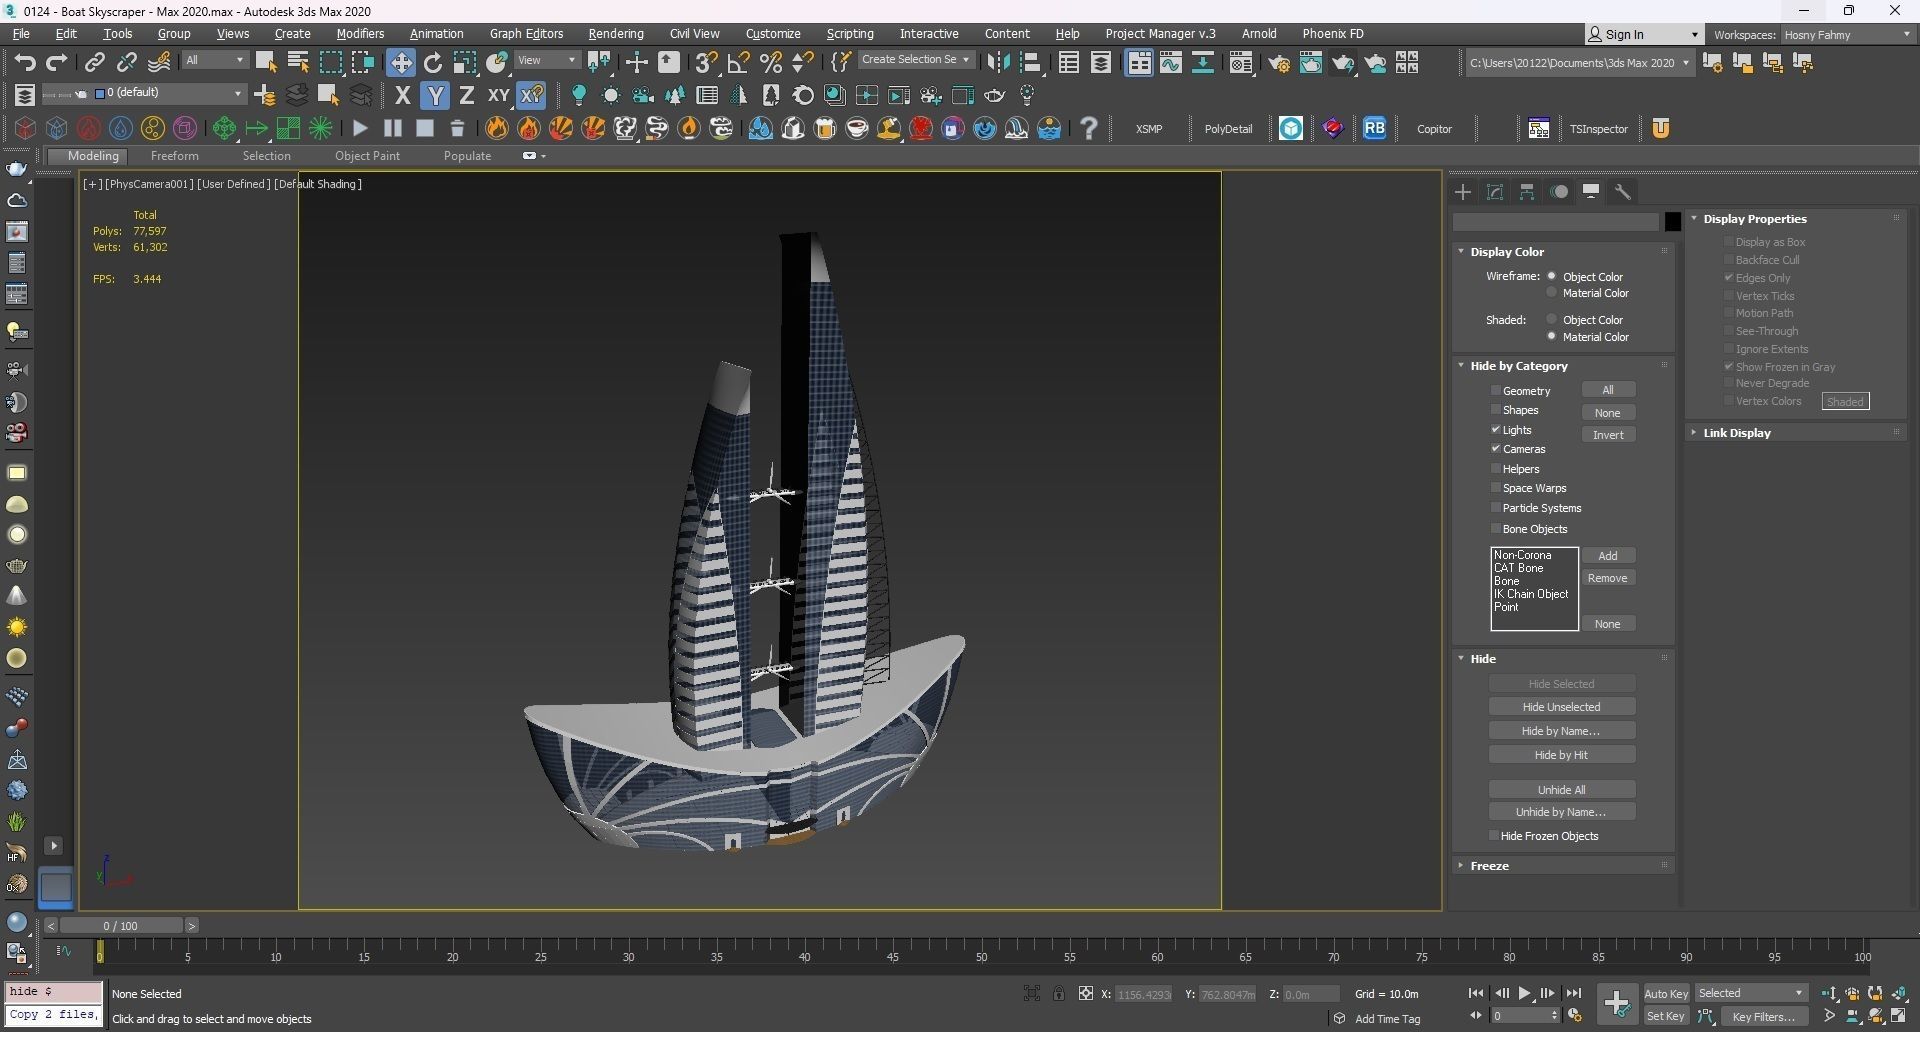Click the Undo arrow icon
The height and width of the screenshot is (1040, 1920).
click(25, 63)
